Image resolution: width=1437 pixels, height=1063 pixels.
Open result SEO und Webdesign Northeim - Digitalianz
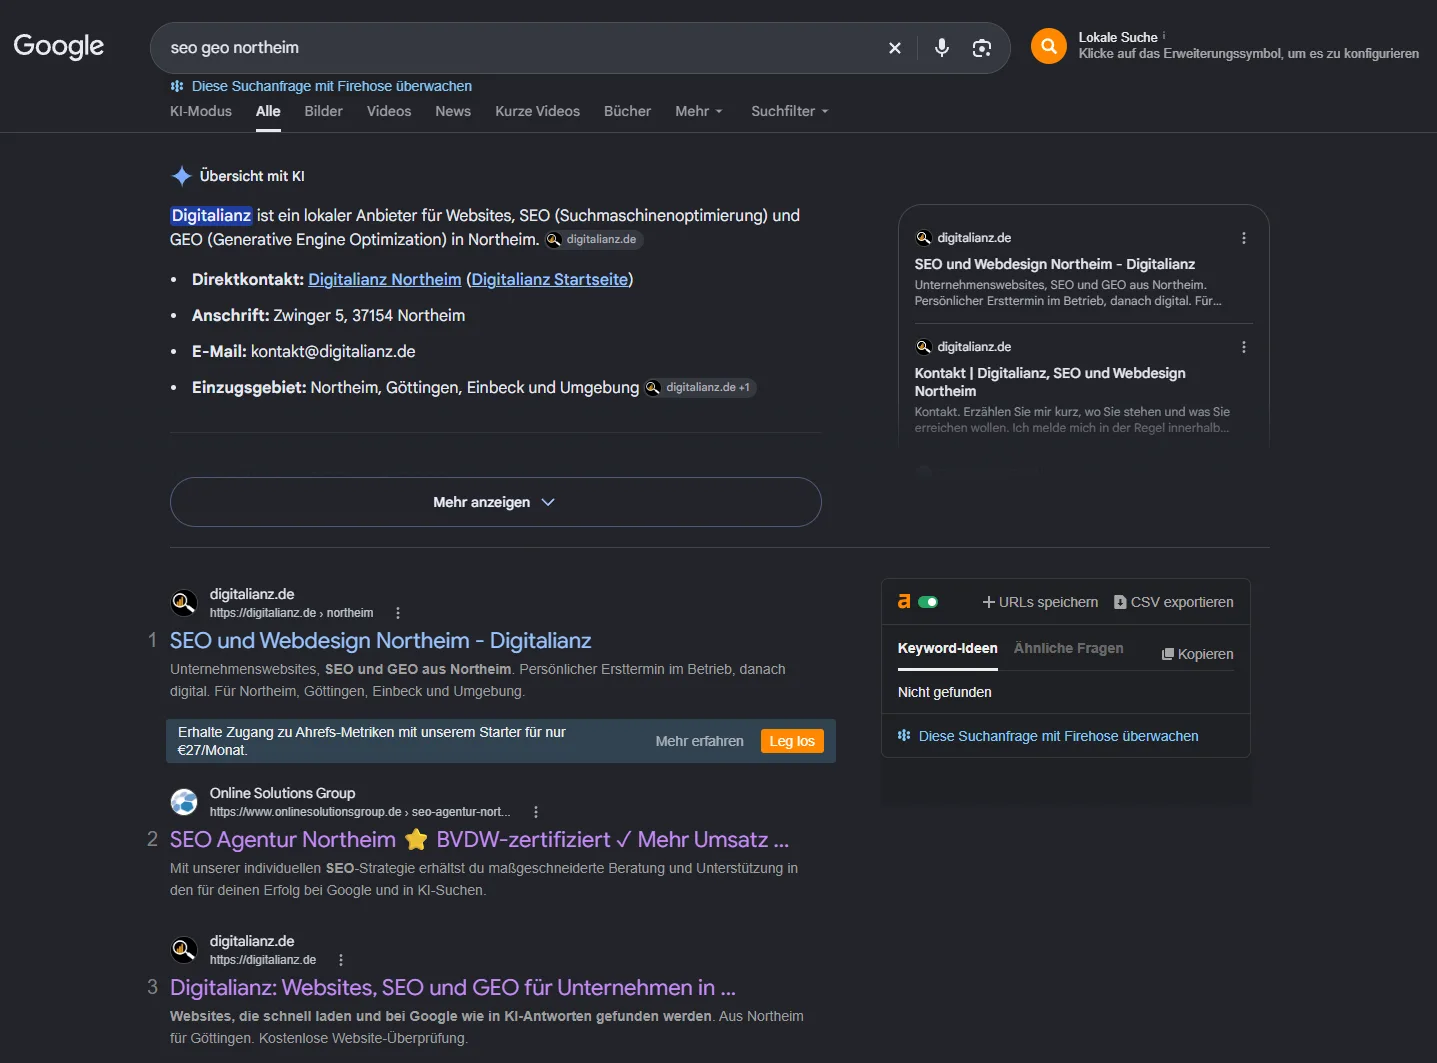(x=381, y=641)
